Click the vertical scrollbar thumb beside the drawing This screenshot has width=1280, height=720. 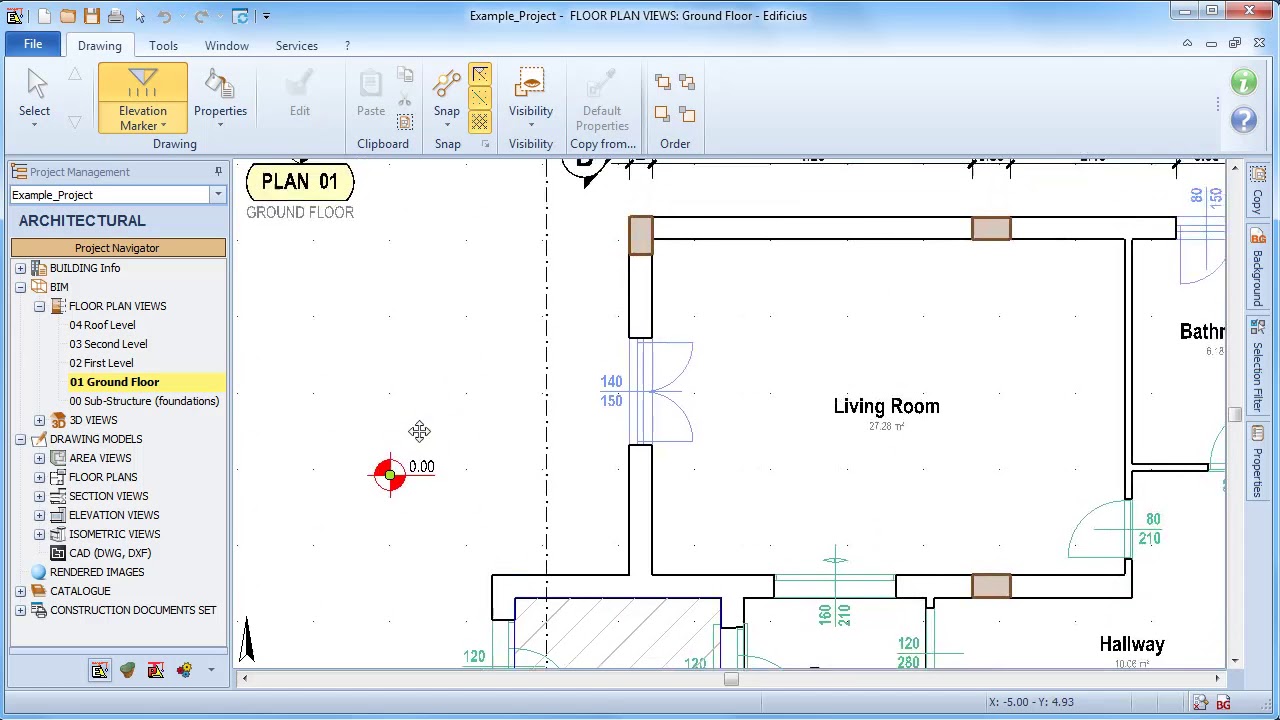1235,414
